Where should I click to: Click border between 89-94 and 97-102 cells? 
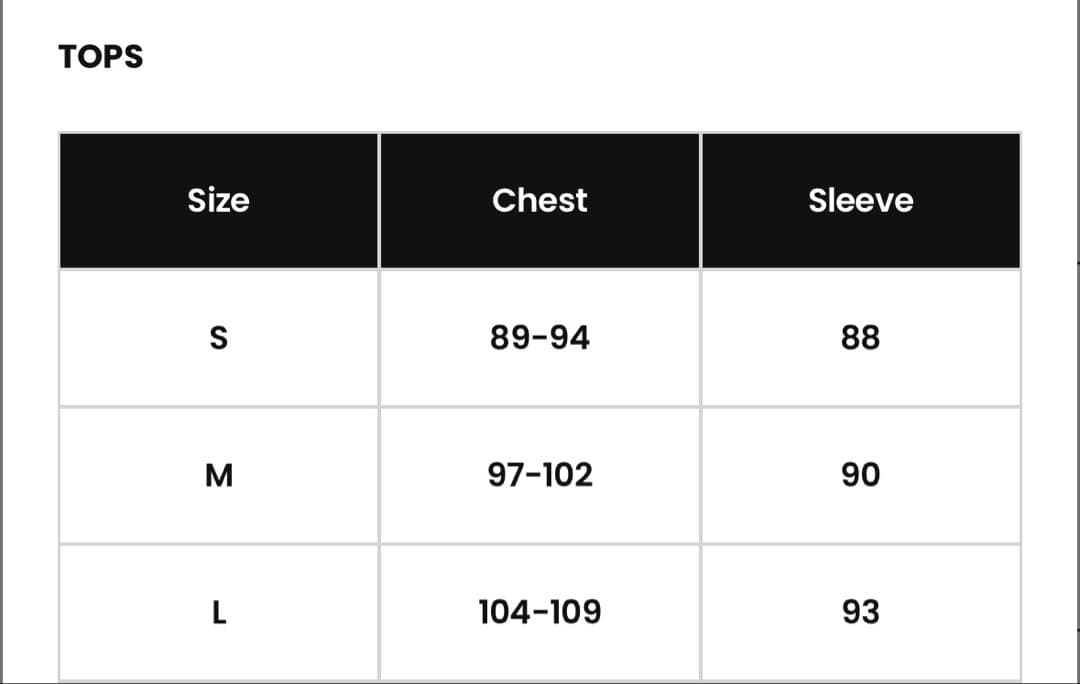tap(540, 407)
